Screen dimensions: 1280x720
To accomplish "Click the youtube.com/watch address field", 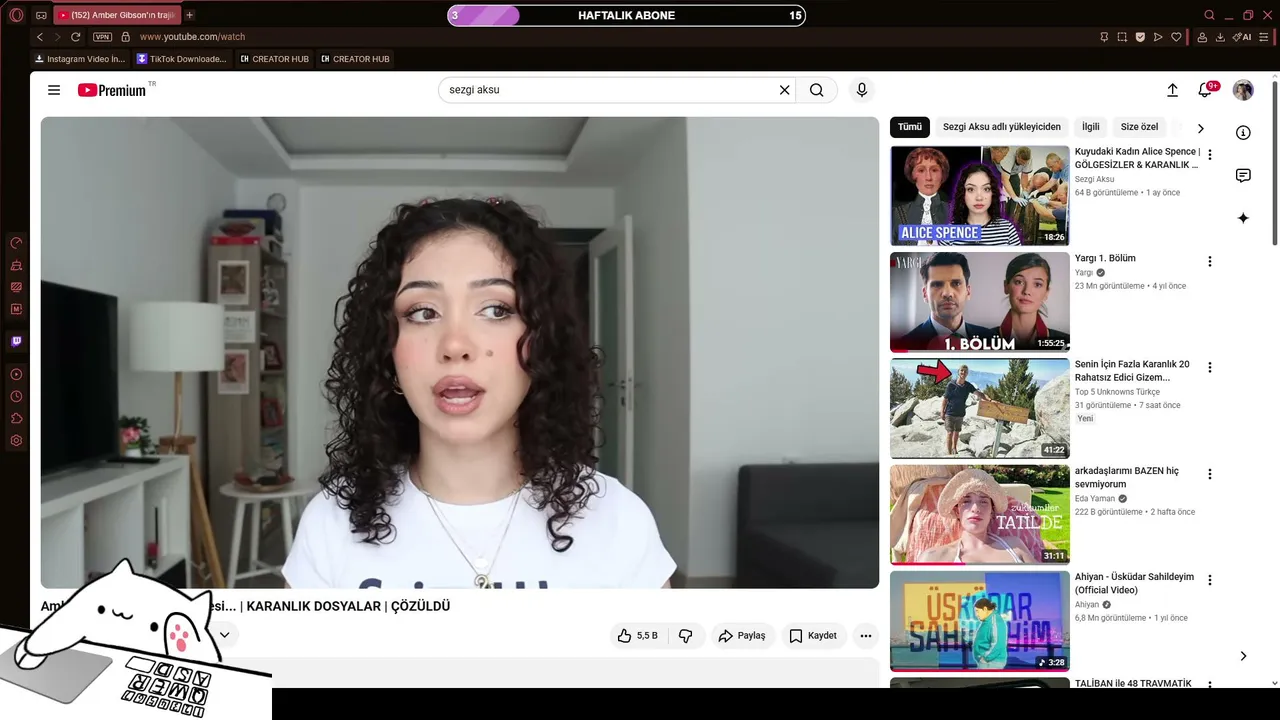I will point(192,37).
